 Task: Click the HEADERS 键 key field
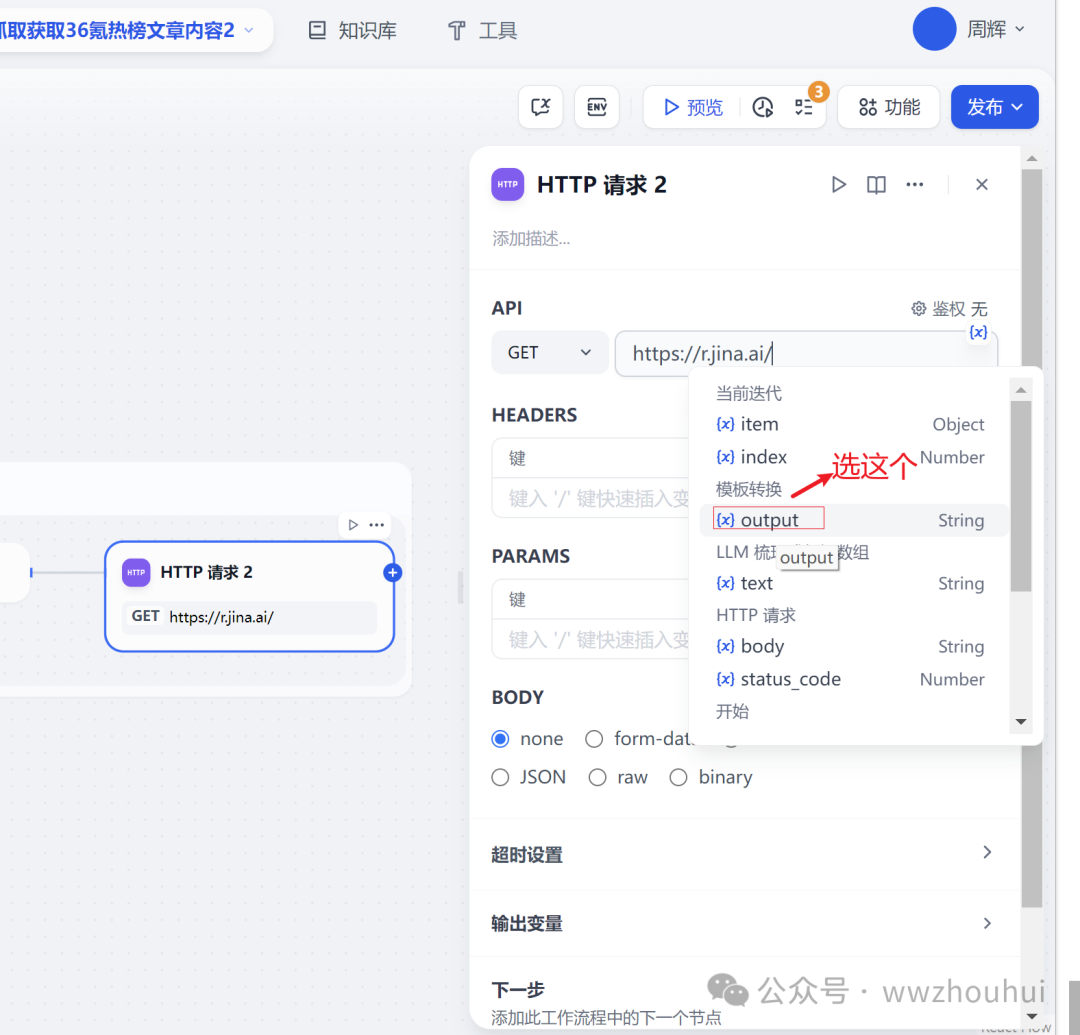click(x=590, y=458)
